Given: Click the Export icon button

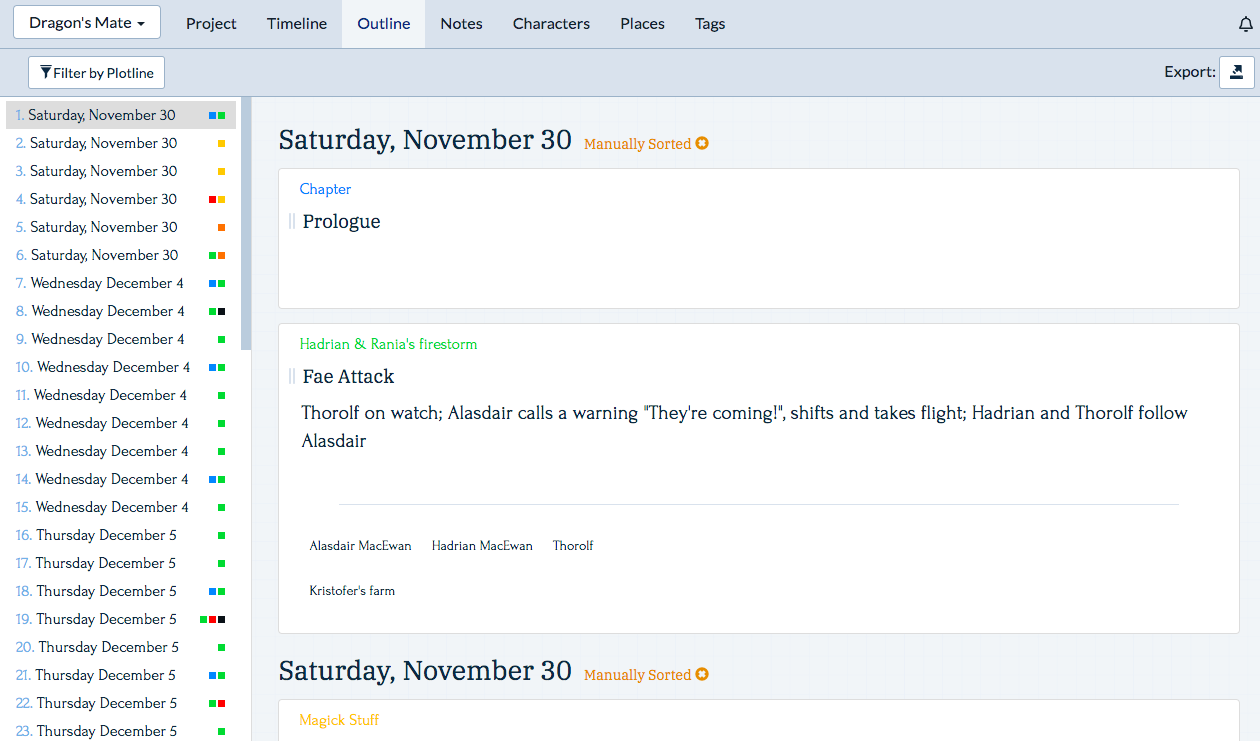Looking at the screenshot, I should click(x=1236, y=72).
